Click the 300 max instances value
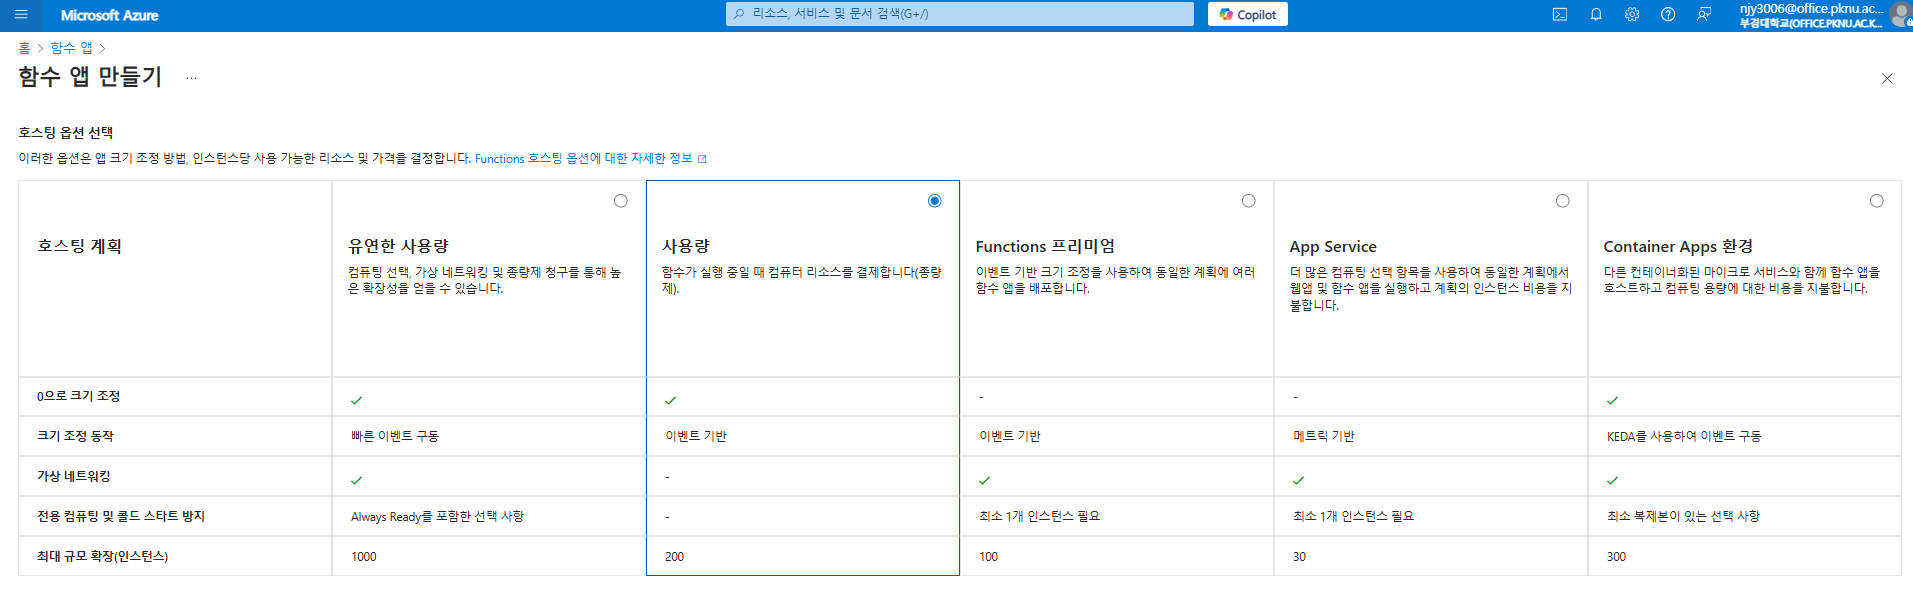 click(x=1617, y=557)
